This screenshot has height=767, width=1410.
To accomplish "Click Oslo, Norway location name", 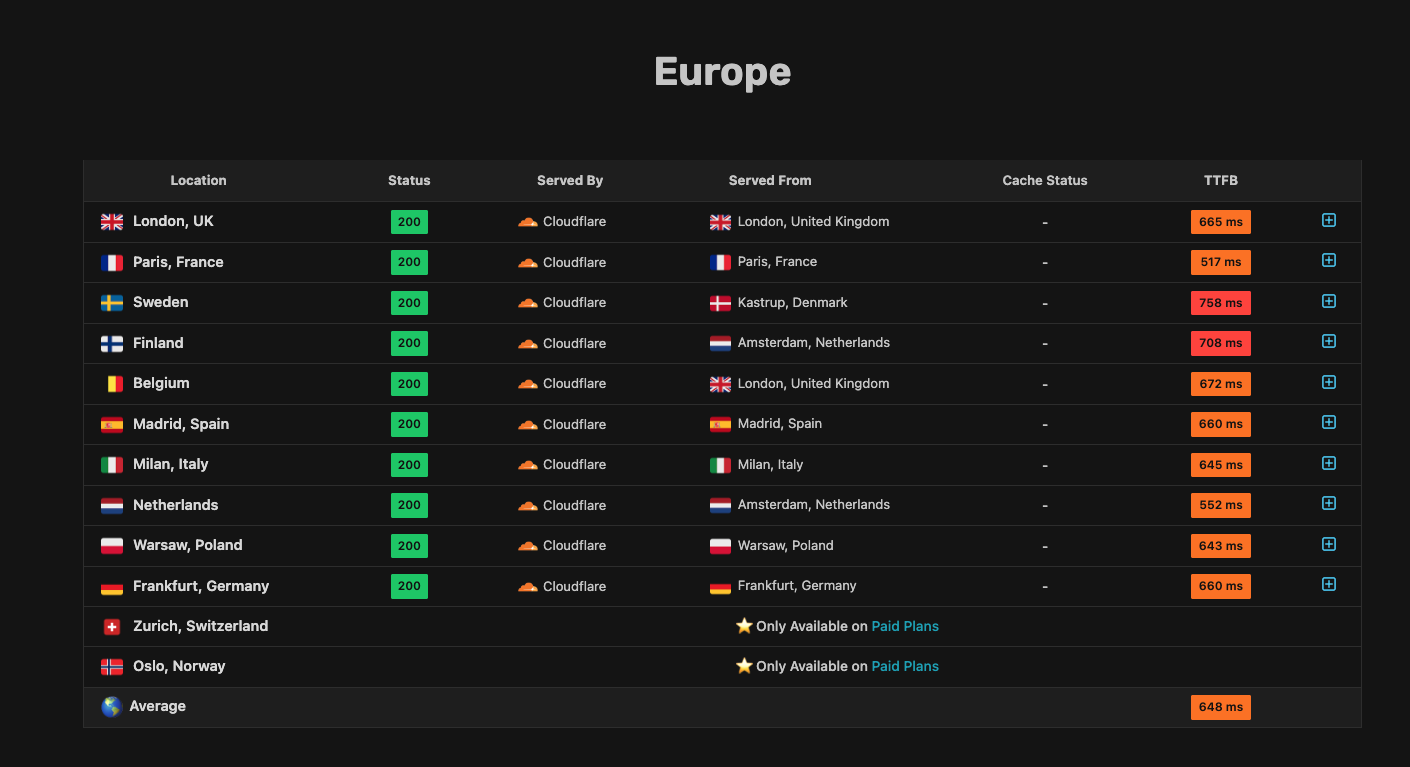I will click(x=179, y=666).
